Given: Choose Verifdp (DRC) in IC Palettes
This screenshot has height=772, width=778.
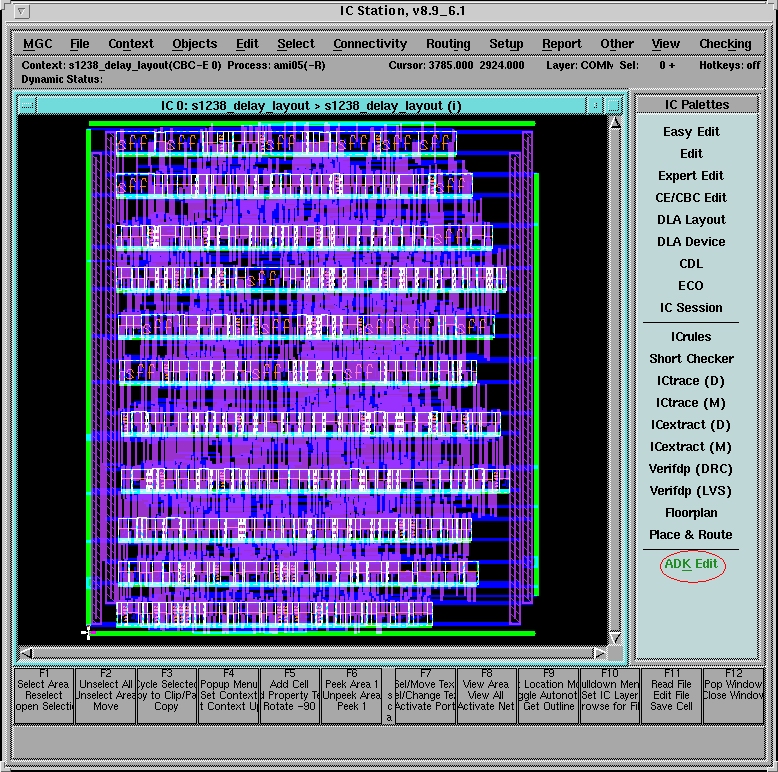Looking at the screenshot, I should (x=690, y=469).
